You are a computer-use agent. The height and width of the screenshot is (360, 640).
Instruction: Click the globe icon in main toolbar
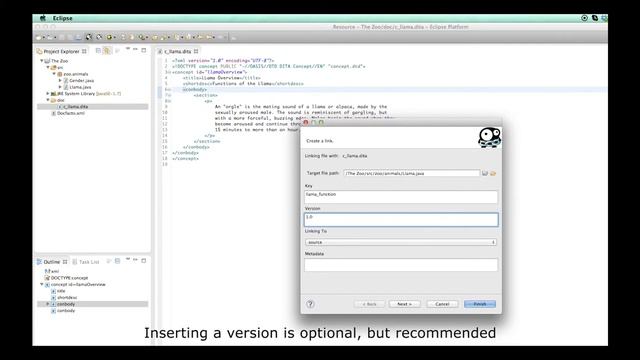[x=89, y=37]
